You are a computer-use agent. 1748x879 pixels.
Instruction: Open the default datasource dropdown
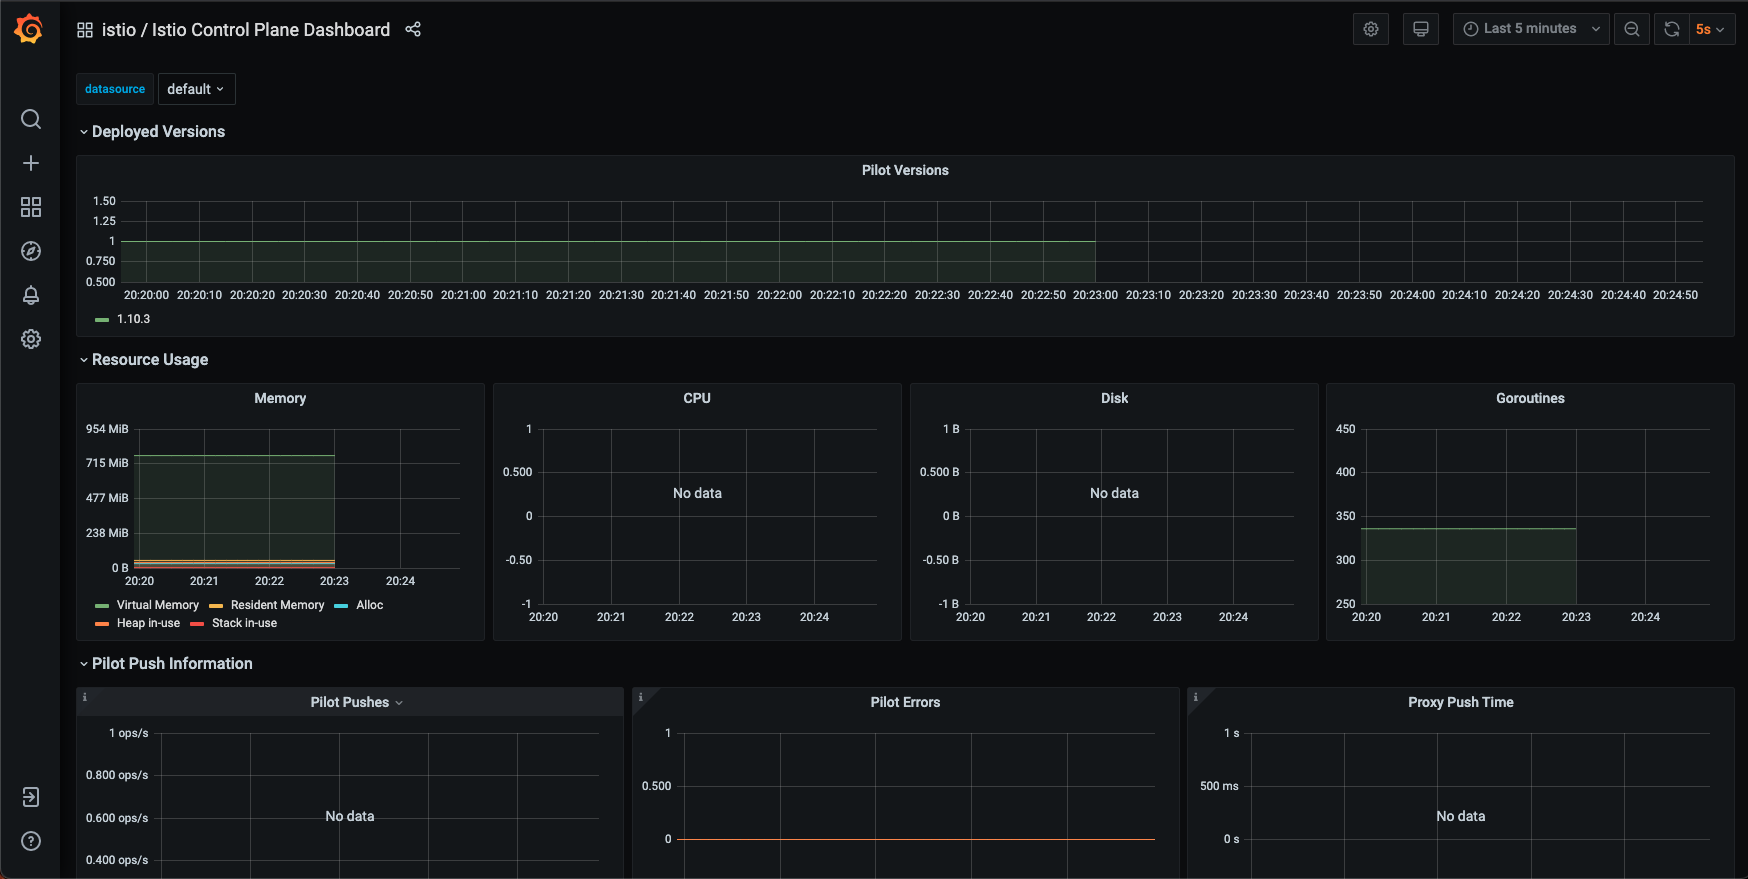[196, 89]
